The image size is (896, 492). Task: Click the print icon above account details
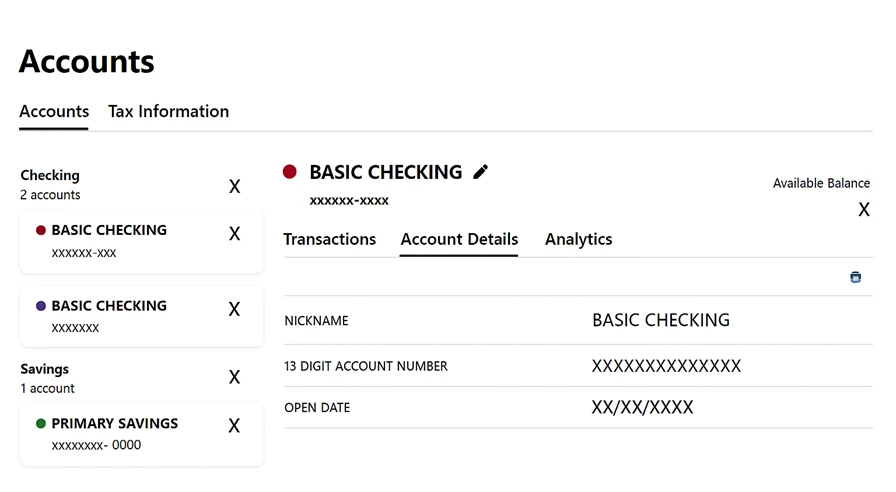point(855,277)
